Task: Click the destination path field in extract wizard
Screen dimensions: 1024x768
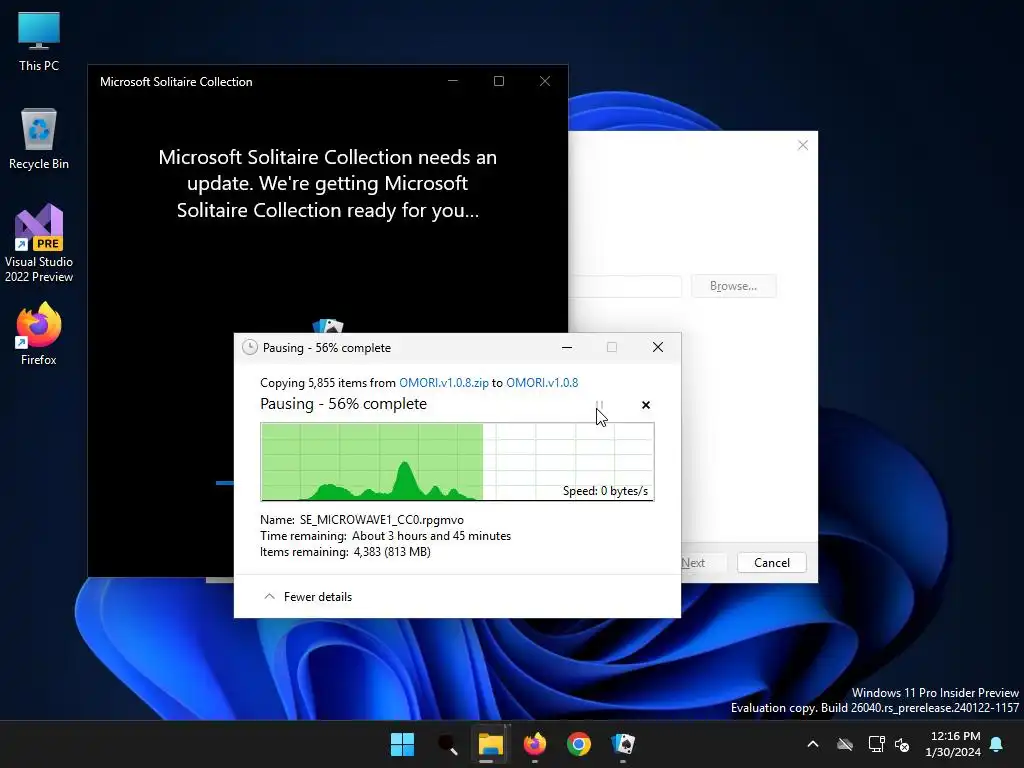Action: [625, 286]
